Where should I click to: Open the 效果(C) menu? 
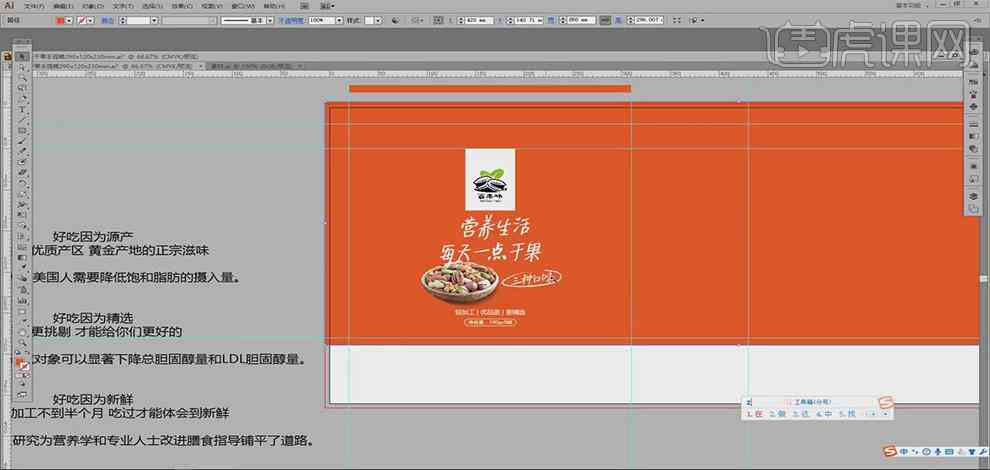[182, 6]
